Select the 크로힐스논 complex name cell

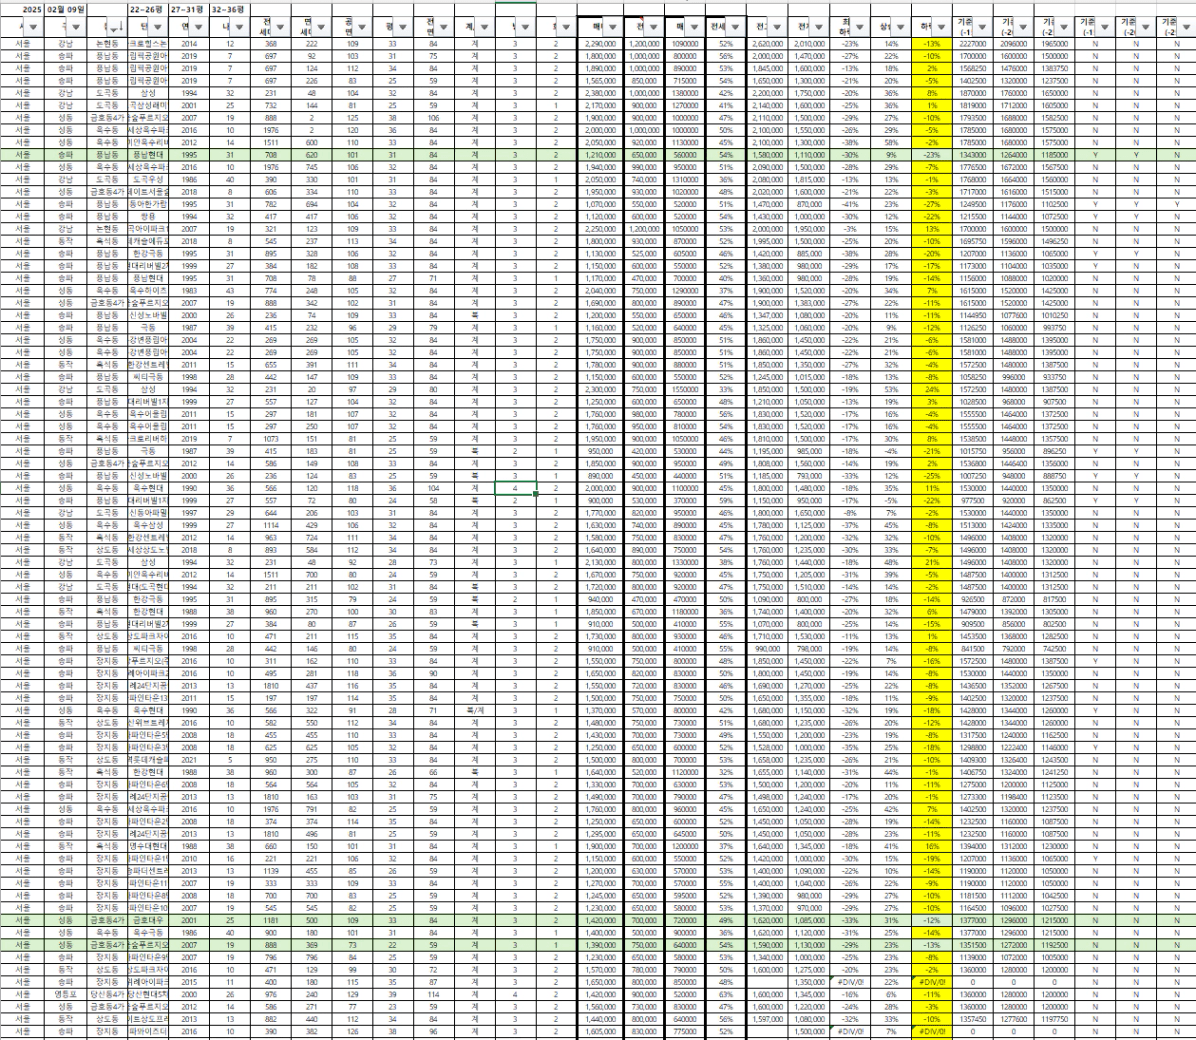(x=146, y=43)
